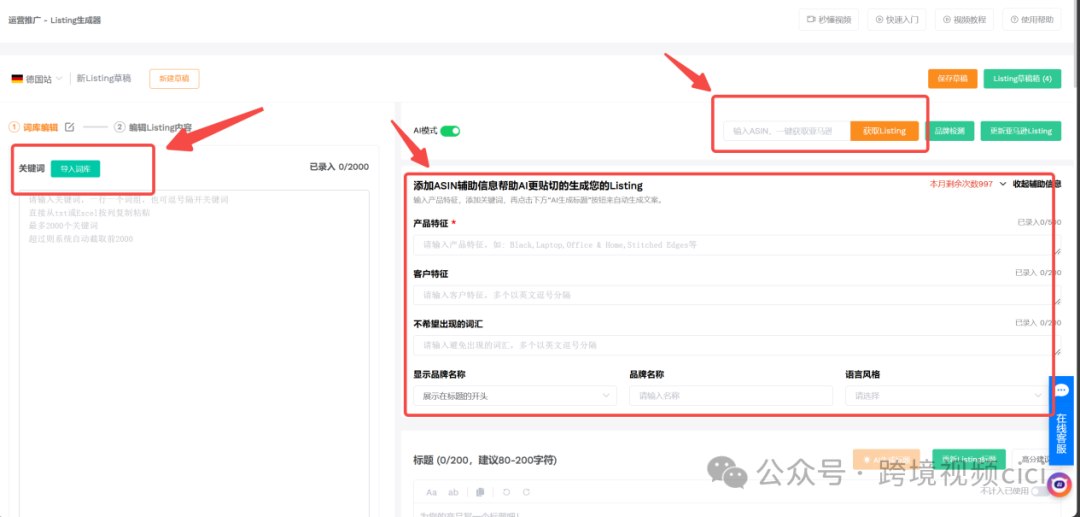Click the copy icon in title toolbar

tap(480, 492)
